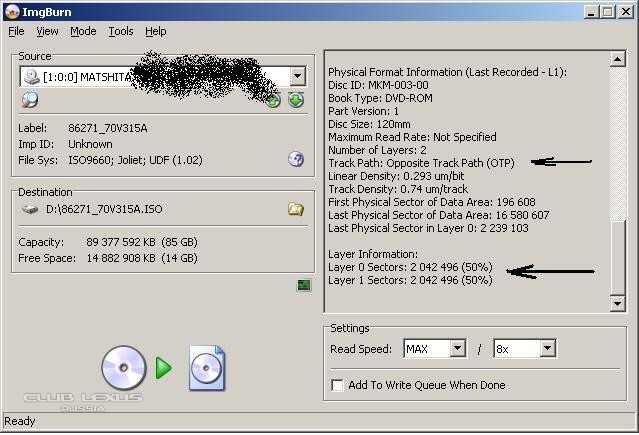Click the info panel scrollbar thumb
The image size is (639, 435).
coord(617,256)
